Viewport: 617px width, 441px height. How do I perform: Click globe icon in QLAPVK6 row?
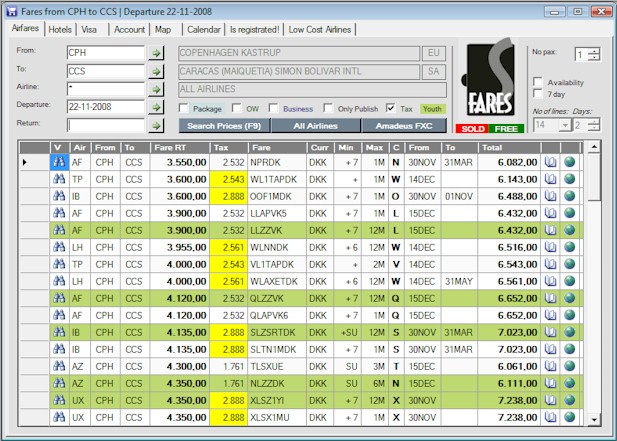(x=569, y=315)
